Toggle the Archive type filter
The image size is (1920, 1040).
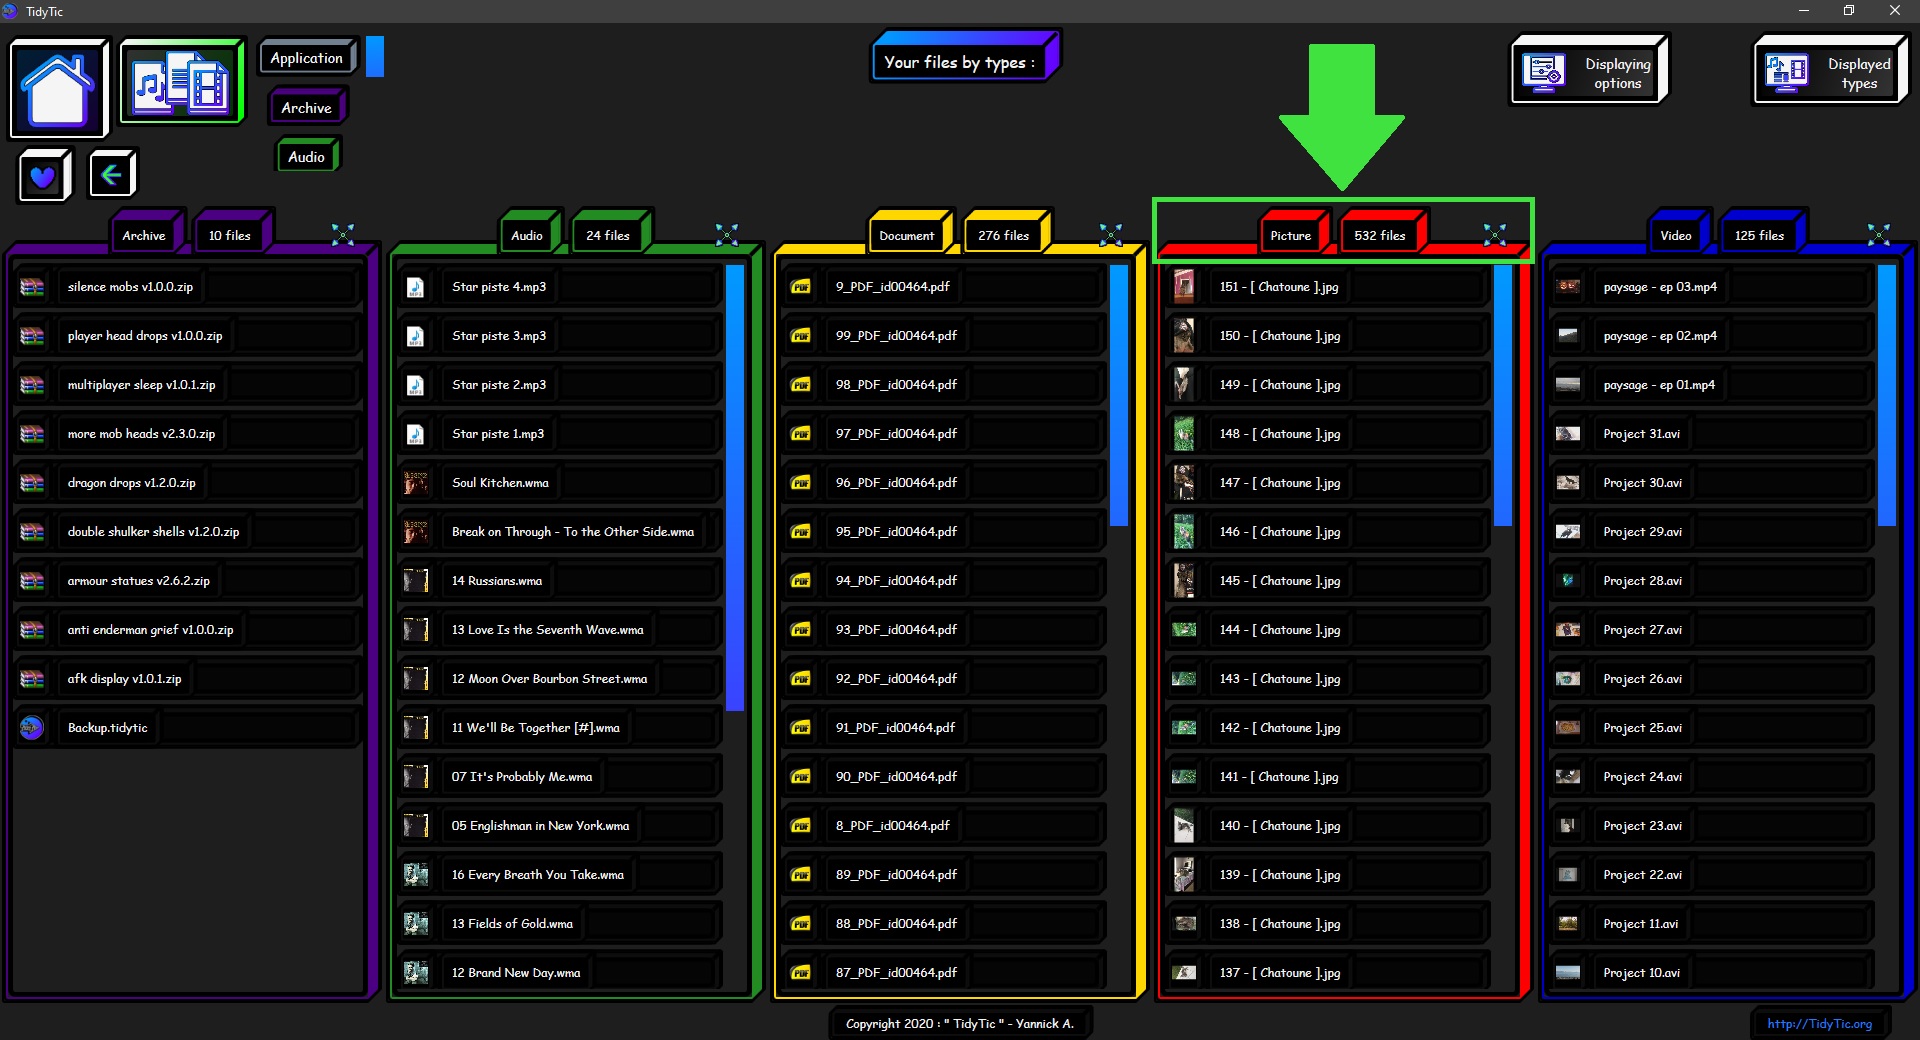(x=306, y=108)
